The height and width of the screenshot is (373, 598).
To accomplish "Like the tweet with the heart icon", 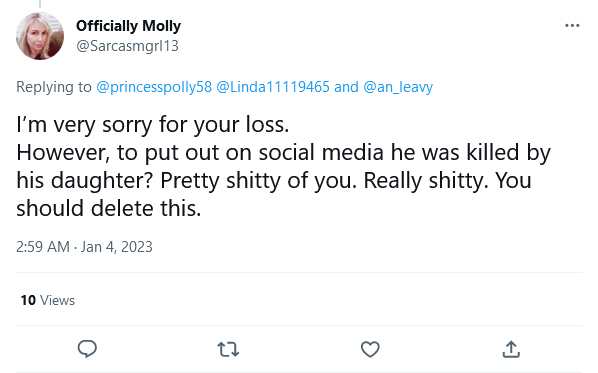I will pyautogui.click(x=370, y=349).
